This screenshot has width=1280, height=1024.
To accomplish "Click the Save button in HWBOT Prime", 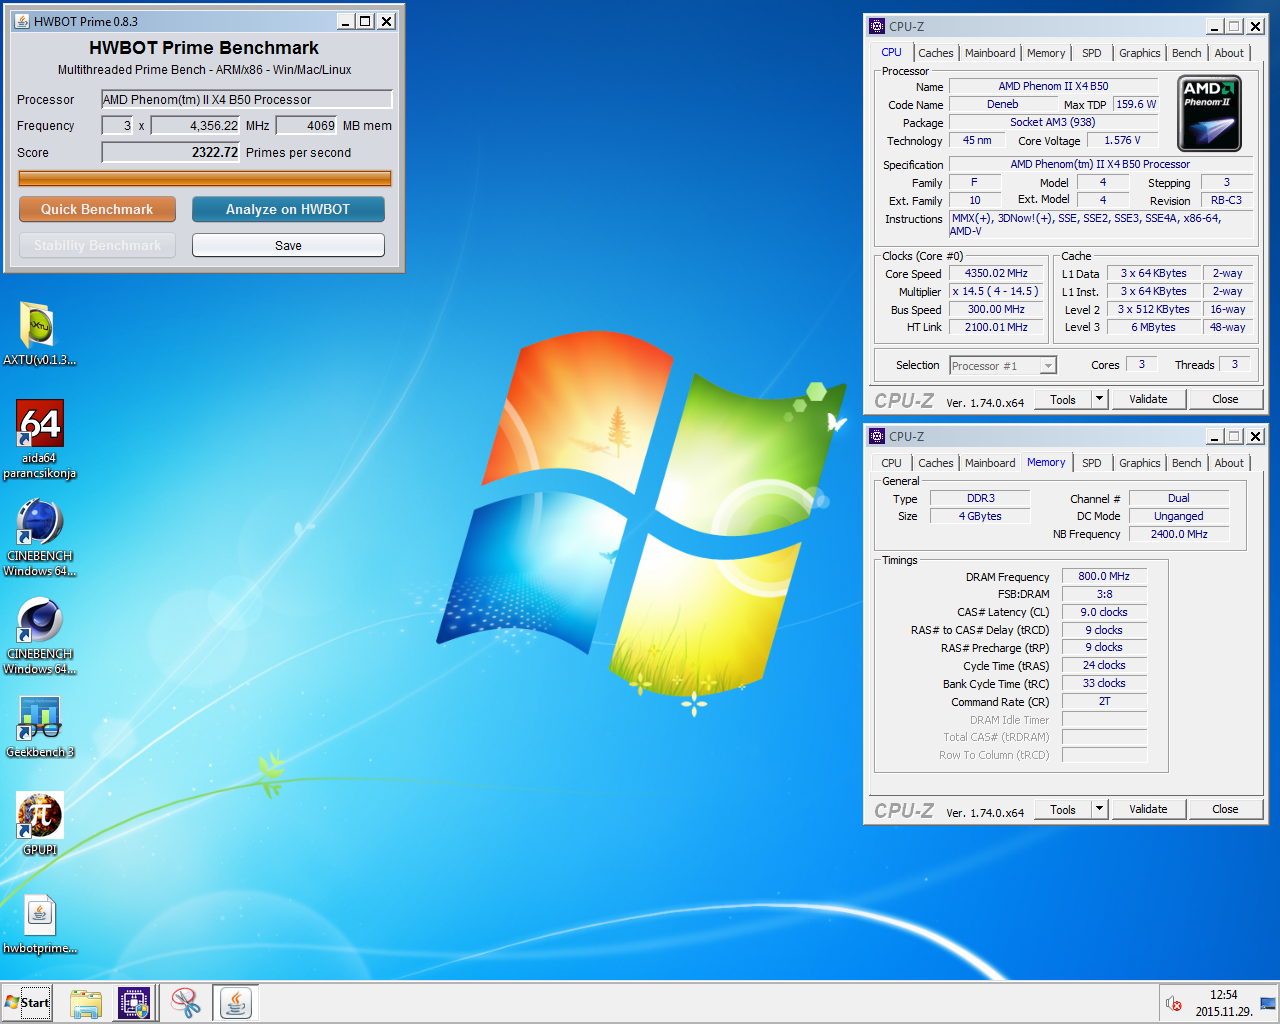I will pyautogui.click(x=288, y=245).
